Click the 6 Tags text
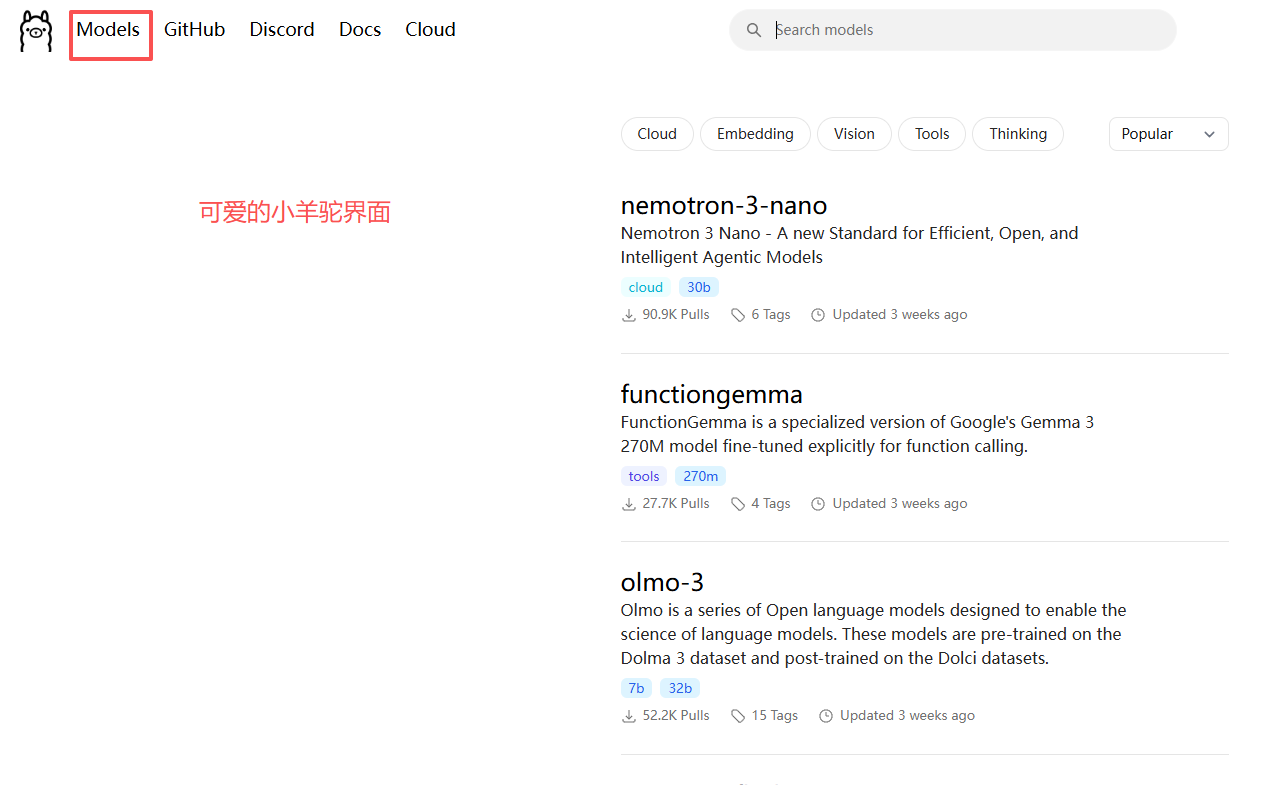 771,315
